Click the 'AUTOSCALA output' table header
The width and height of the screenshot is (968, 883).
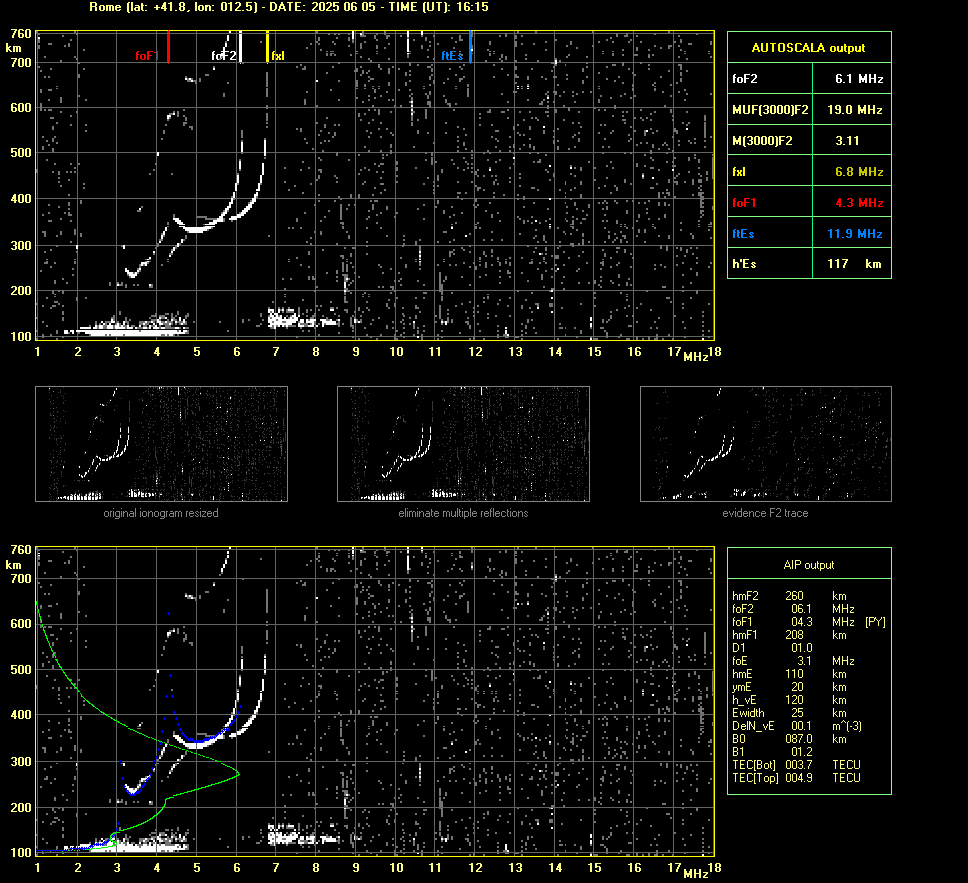[x=809, y=48]
